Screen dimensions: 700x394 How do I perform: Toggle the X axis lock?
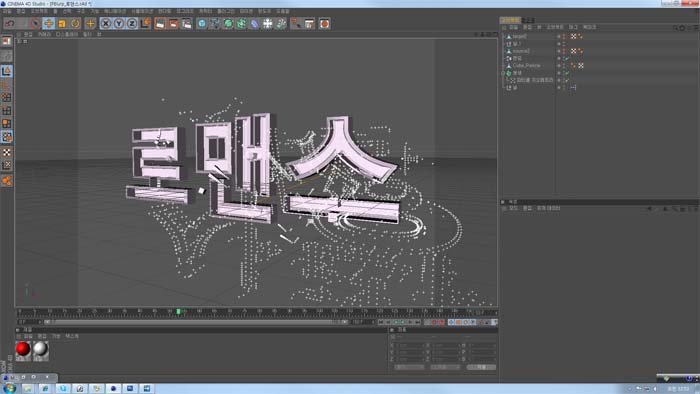(105, 23)
